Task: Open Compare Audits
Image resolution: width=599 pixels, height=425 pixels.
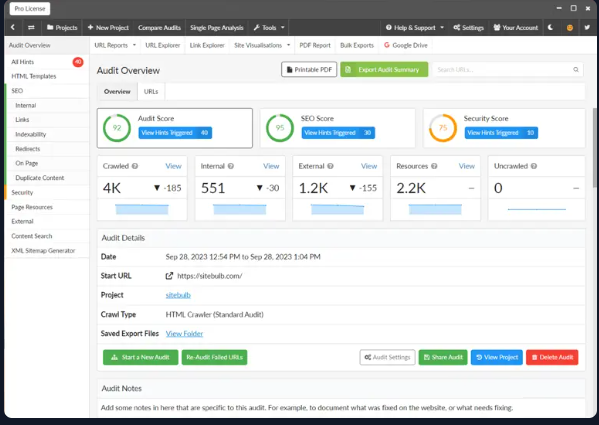Action: tap(159, 27)
